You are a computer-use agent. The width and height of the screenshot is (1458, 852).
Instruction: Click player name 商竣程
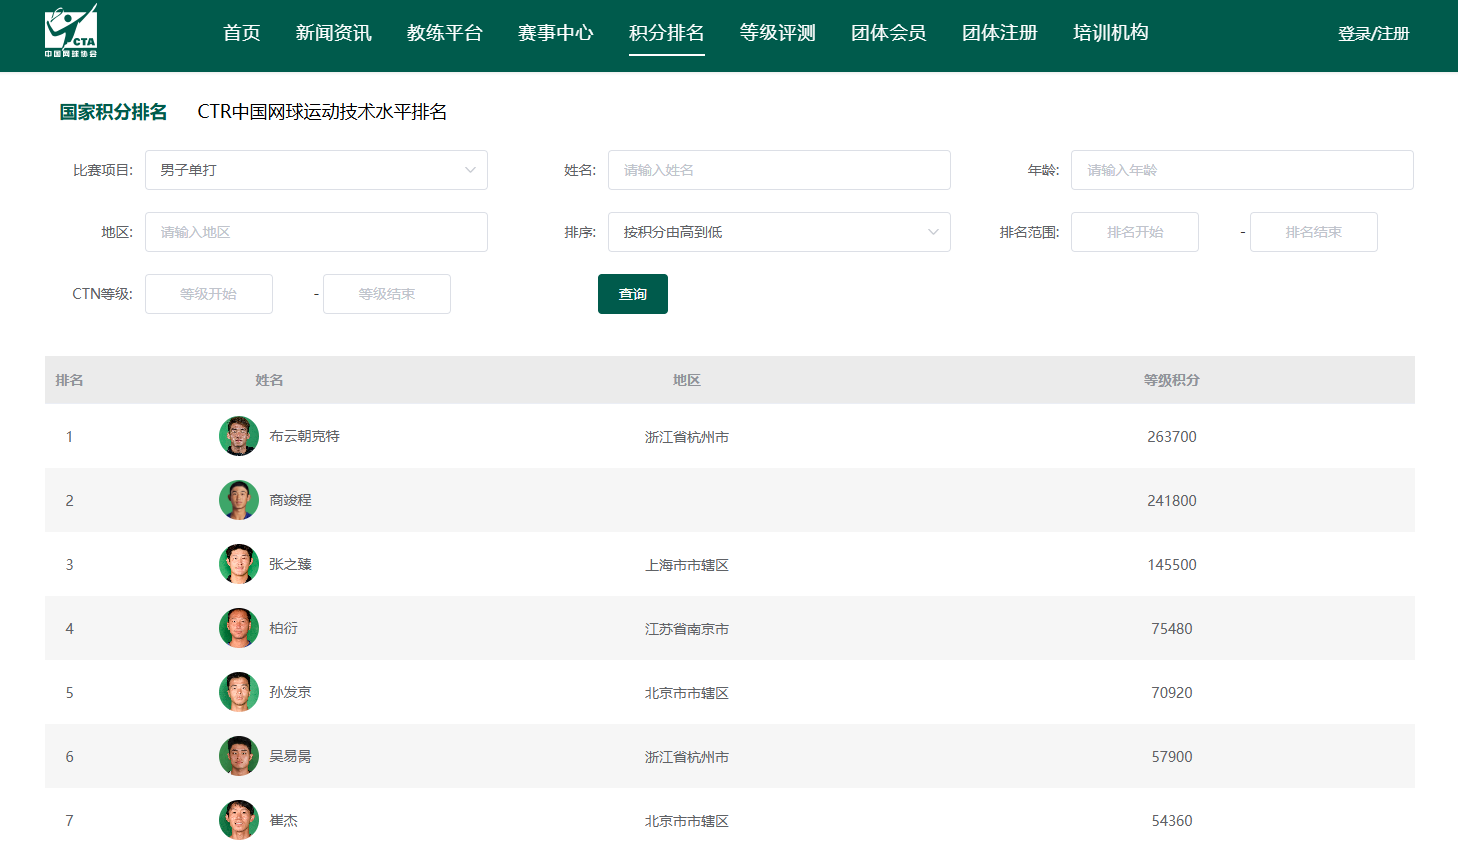pos(290,500)
